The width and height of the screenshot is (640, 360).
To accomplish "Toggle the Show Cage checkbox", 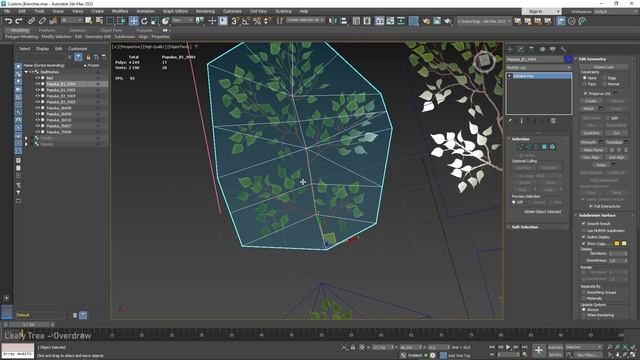I will [x=584, y=244].
